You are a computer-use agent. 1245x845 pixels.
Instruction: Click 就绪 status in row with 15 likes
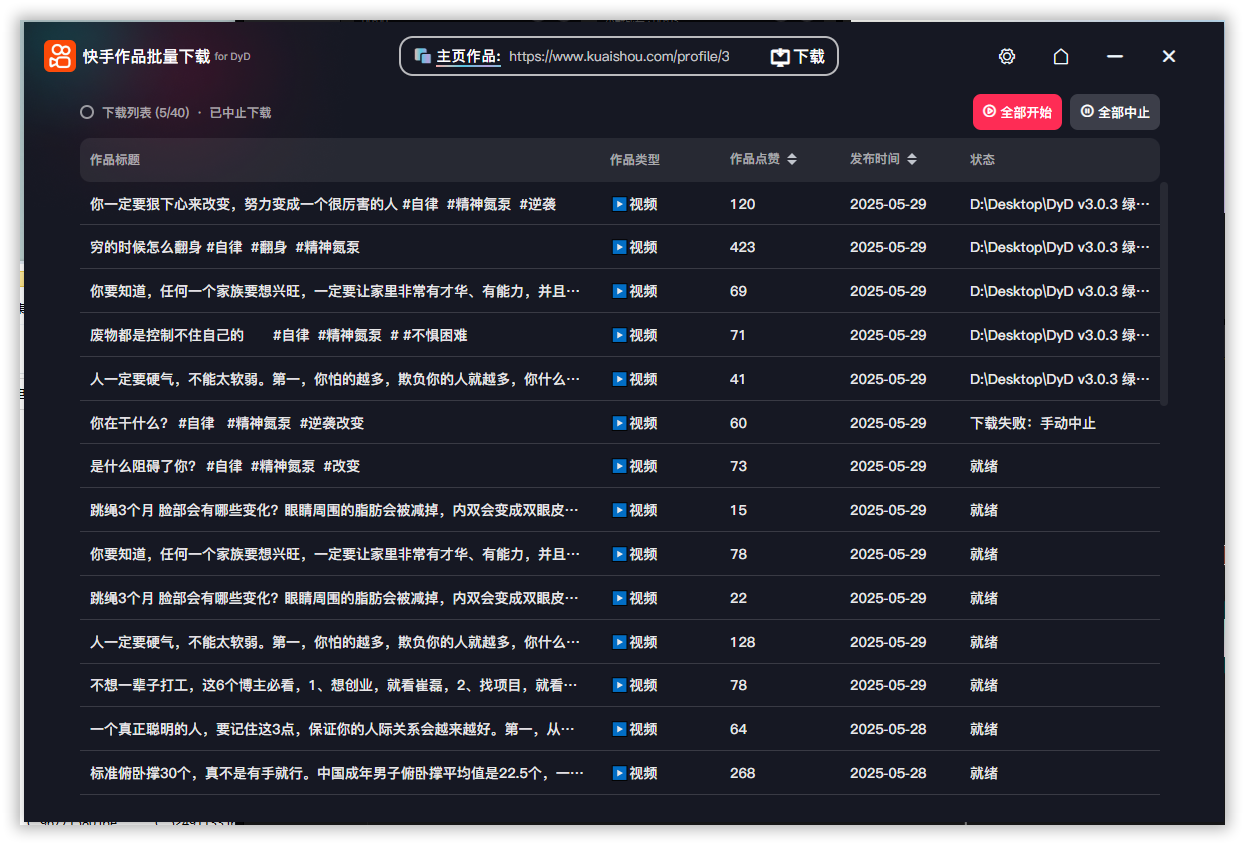pyautogui.click(x=984, y=510)
